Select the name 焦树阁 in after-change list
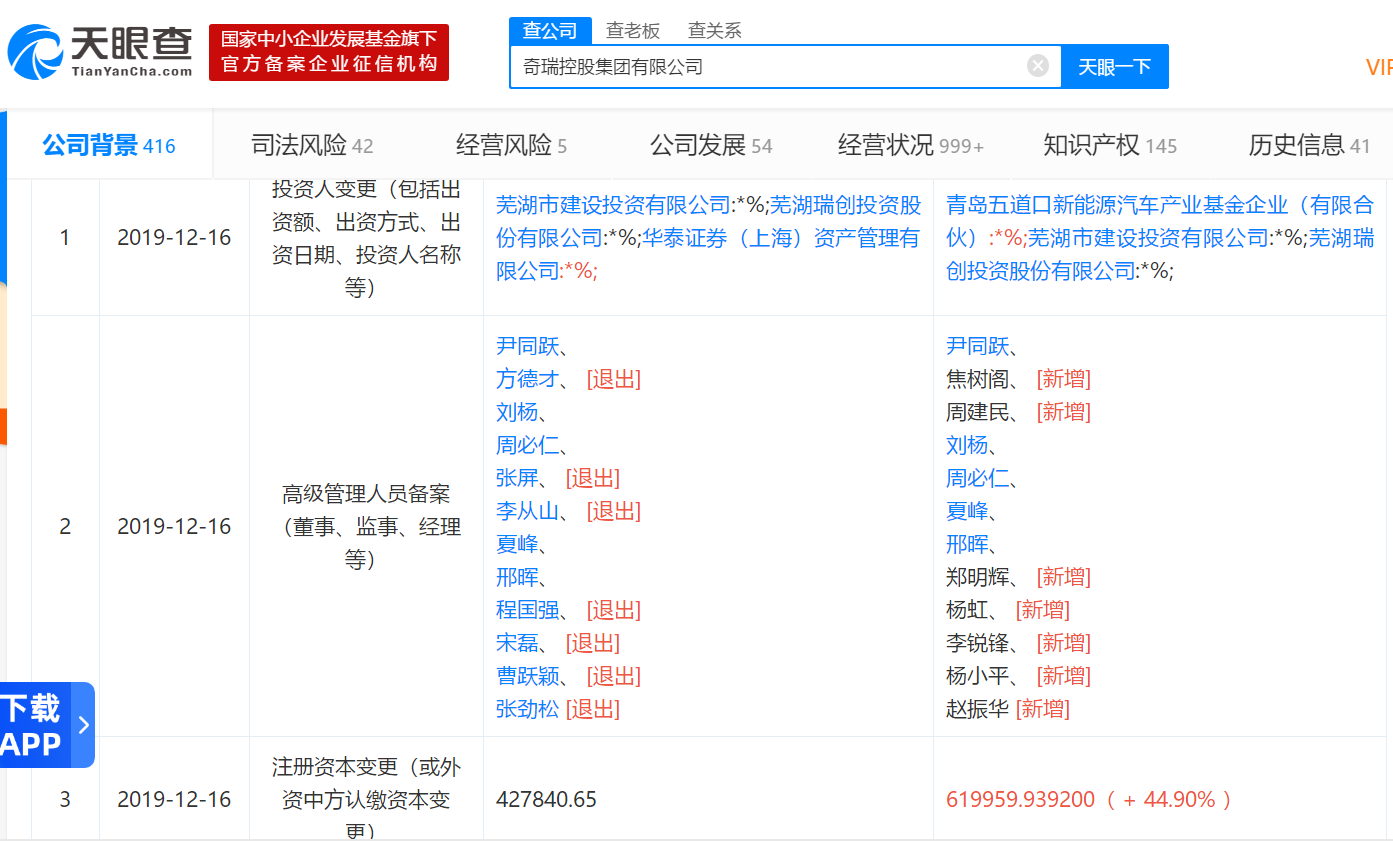The width and height of the screenshot is (1393, 841). tap(978, 380)
